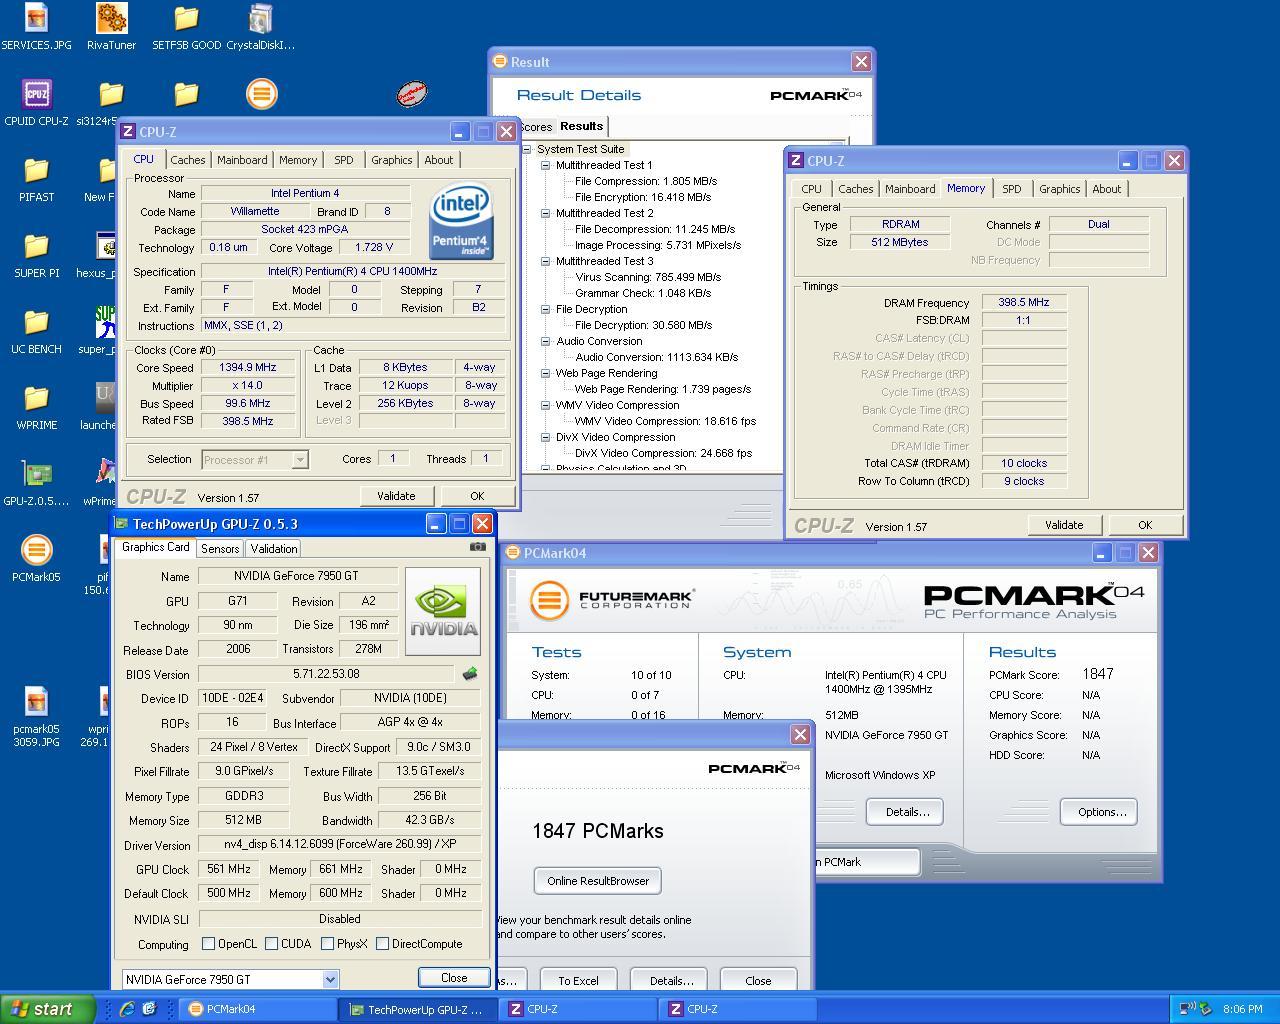The width and height of the screenshot is (1280, 1024).
Task: Switch to Mainboard tab in left CPU-Z
Action: 242,160
